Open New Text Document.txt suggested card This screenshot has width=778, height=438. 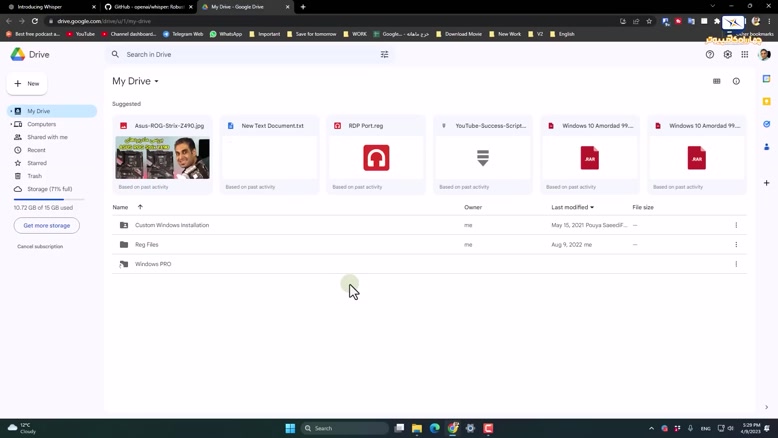(x=269, y=155)
